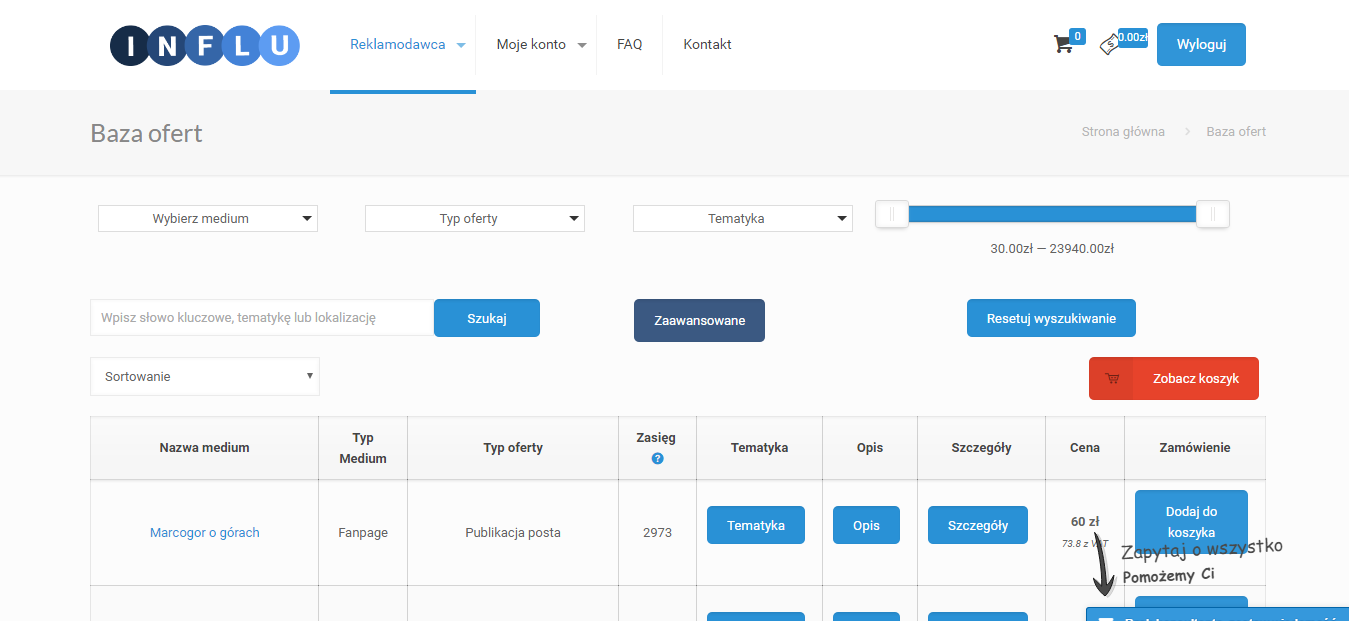
Task: Click the account balance money icon
Action: (x=1109, y=45)
